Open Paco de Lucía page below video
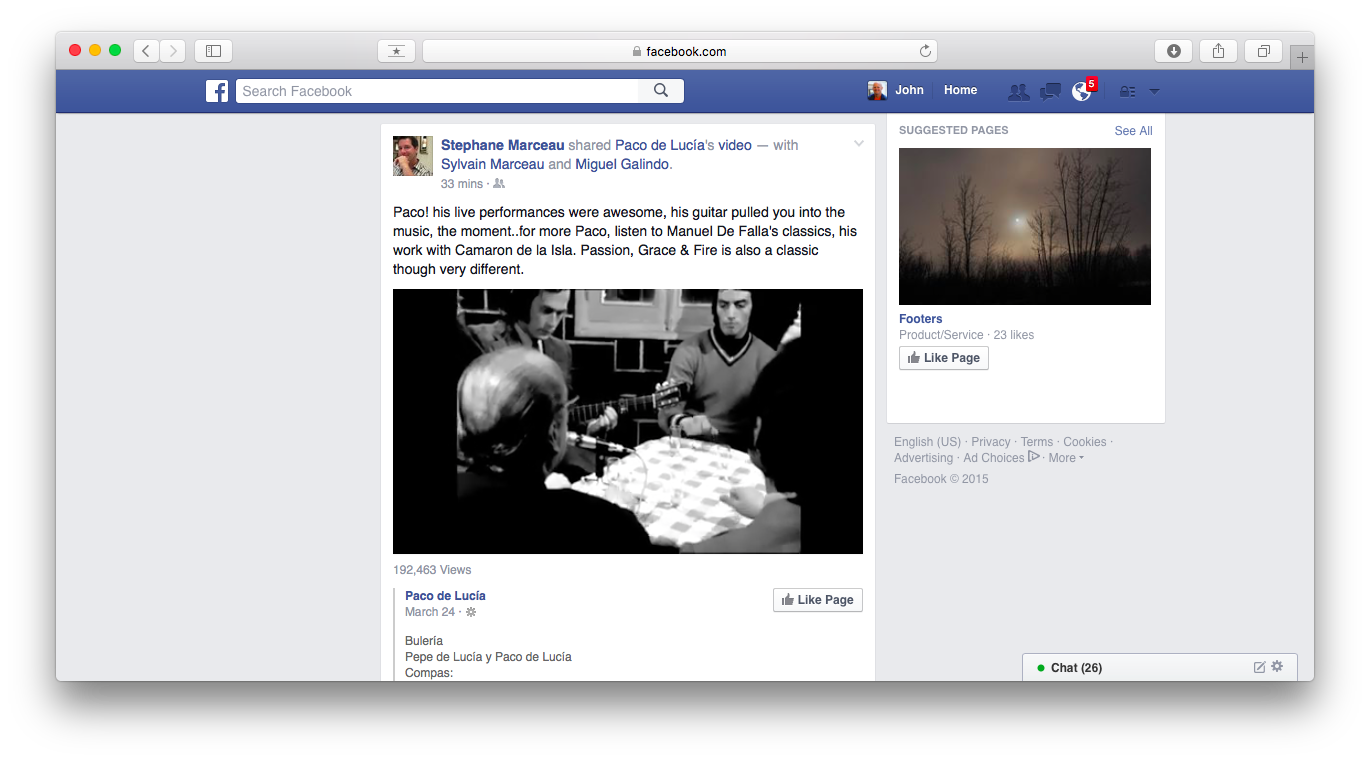The image size is (1370, 761). click(445, 596)
